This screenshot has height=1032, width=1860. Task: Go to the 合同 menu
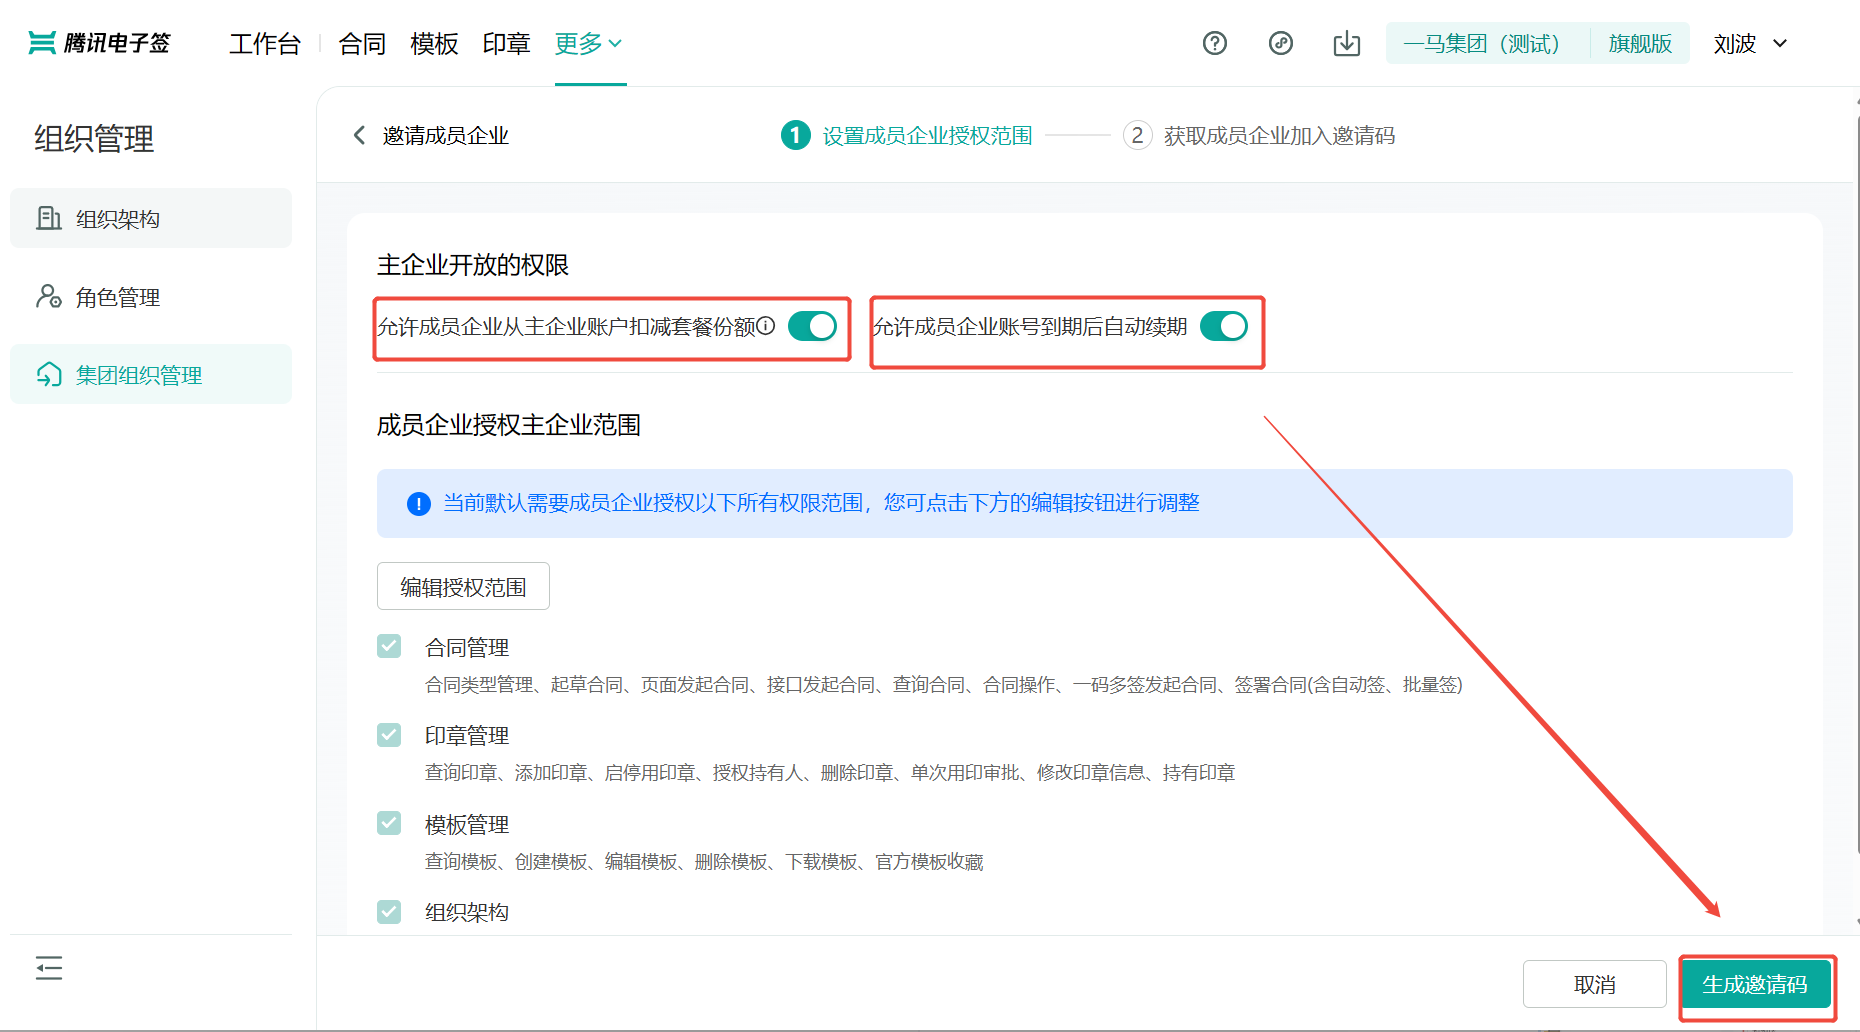pyautogui.click(x=362, y=43)
